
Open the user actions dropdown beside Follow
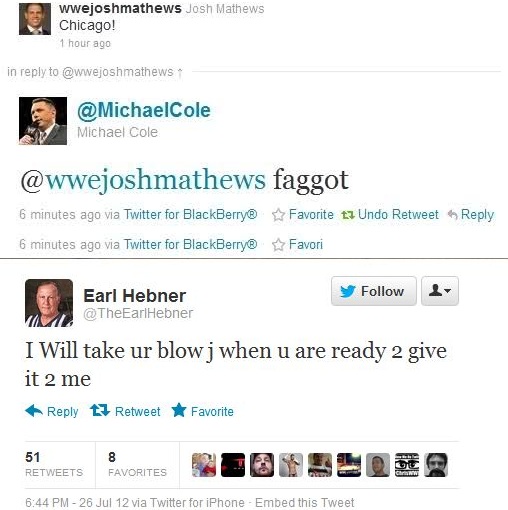pyautogui.click(x=440, y=291)
